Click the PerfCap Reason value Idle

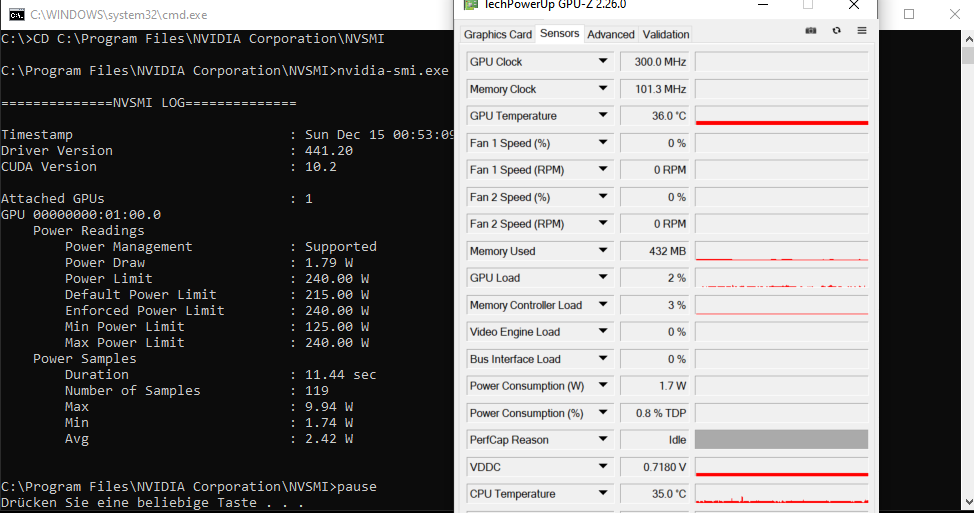pos(655,440)
